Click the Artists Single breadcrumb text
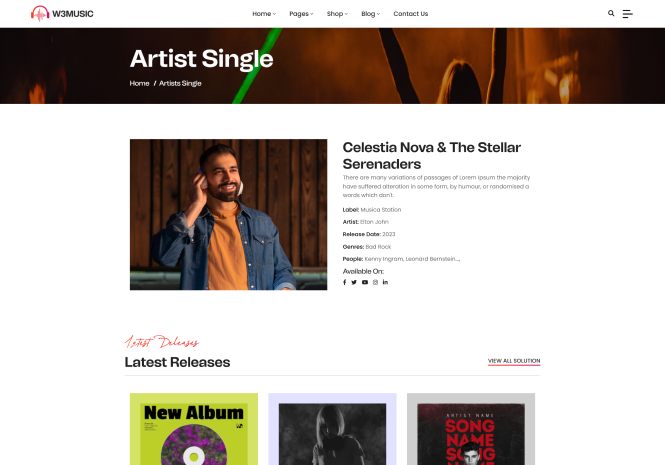 [x=180, y=83]
